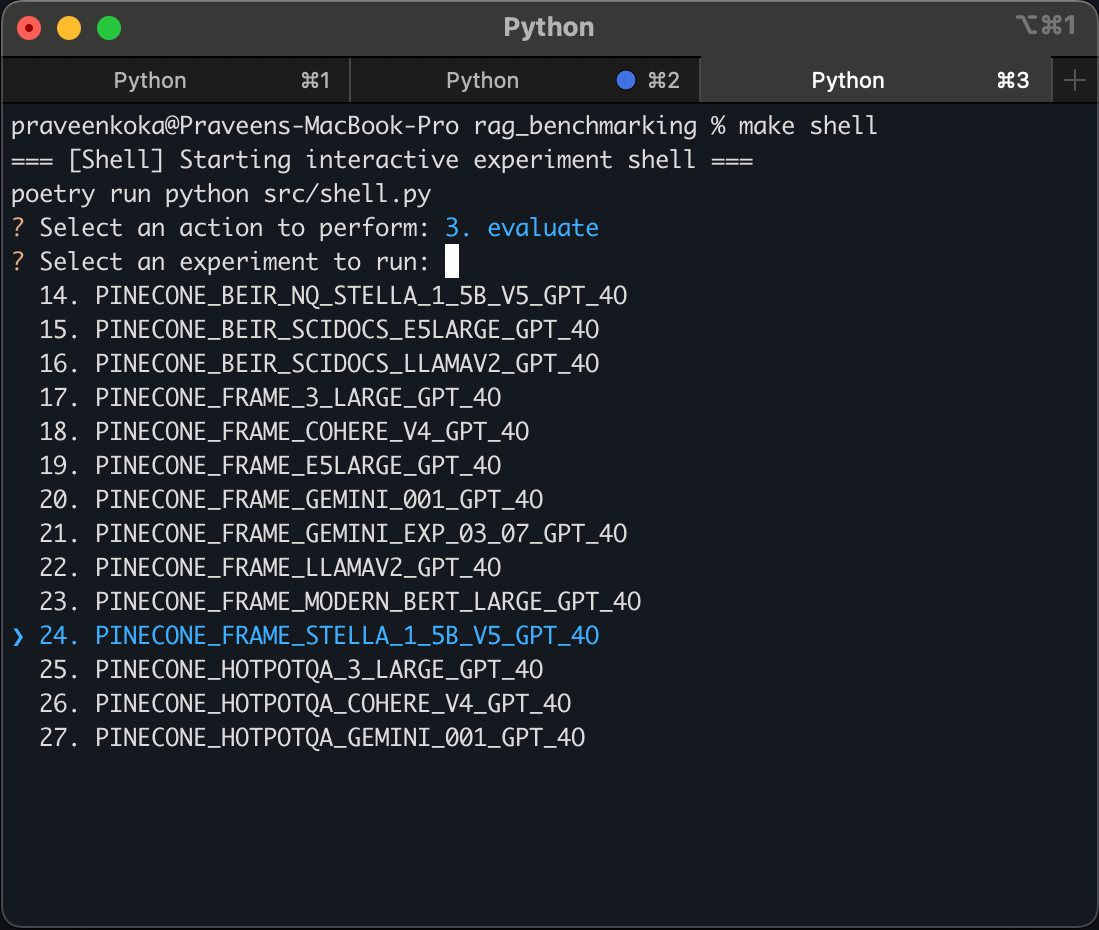This screenshot has width=1099, height=930.
Task: Select experiment 16 PINECONE_BEIR_SCIDOCS_LLAMAV2_GPT_4O
Action: (319, 364)
